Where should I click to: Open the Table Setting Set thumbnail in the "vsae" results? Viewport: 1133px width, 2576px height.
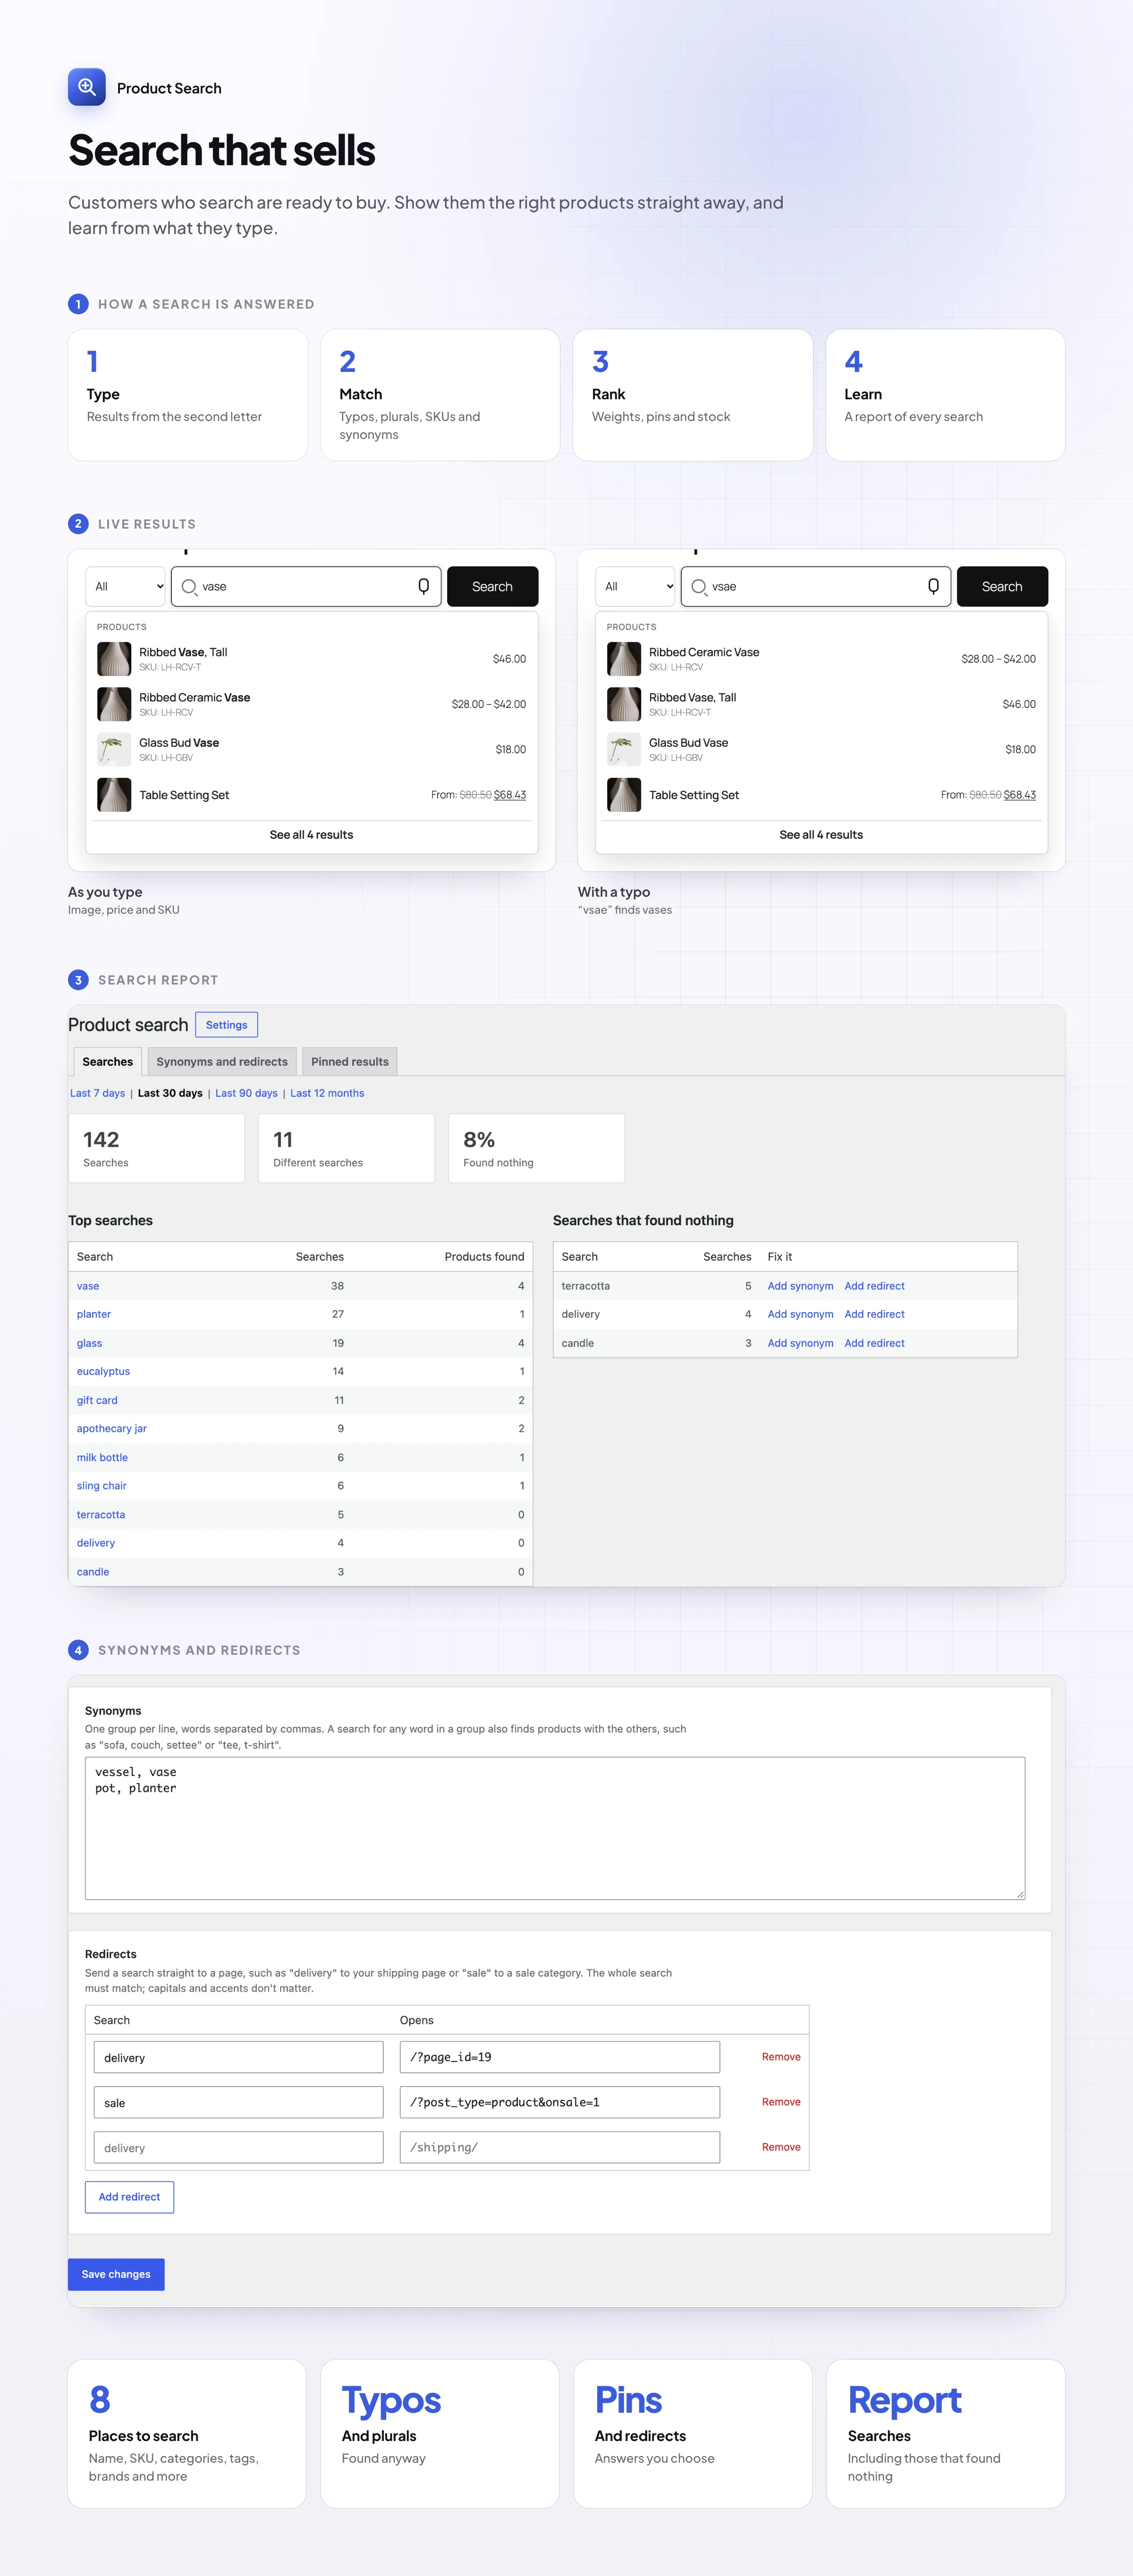click(x=624, y=795)
